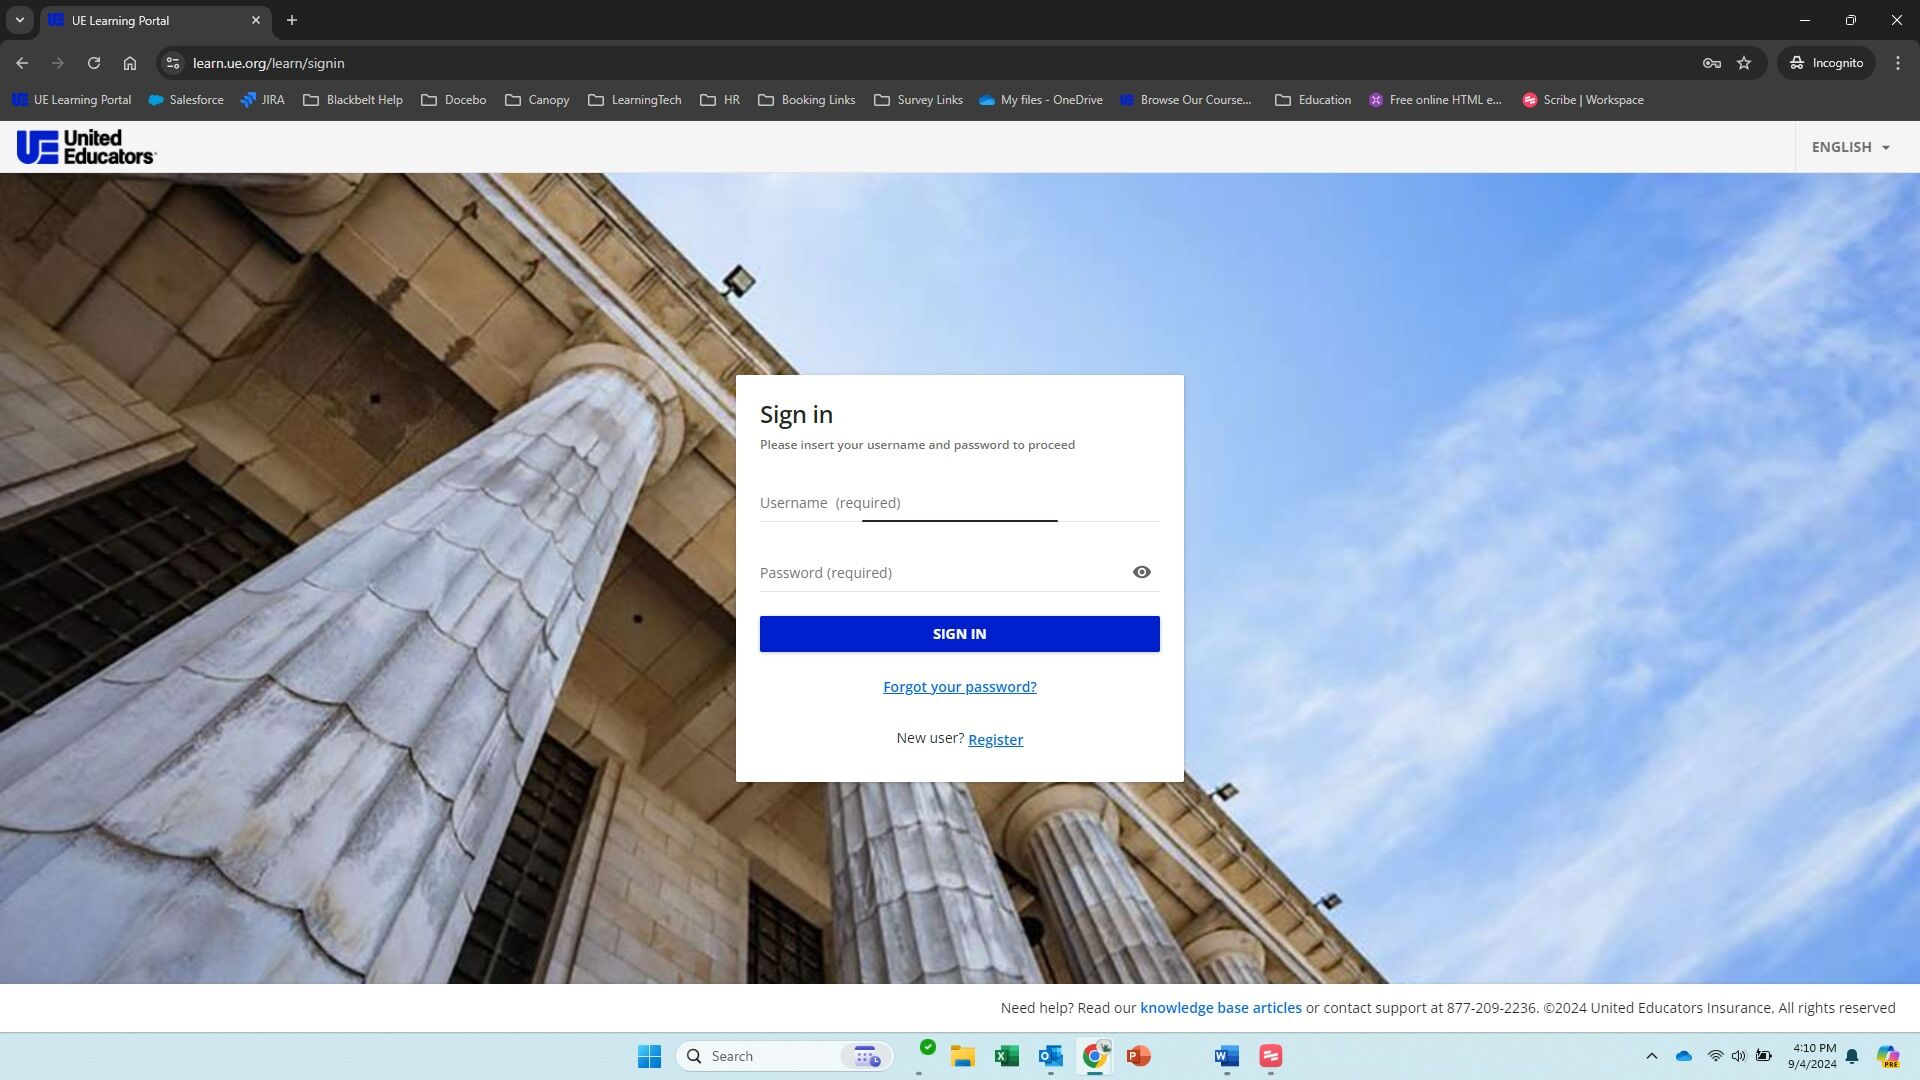Open Copilot icon in taskbar corner
This screenshot has width=1920, height=1080.
tap(1888, 1056)
